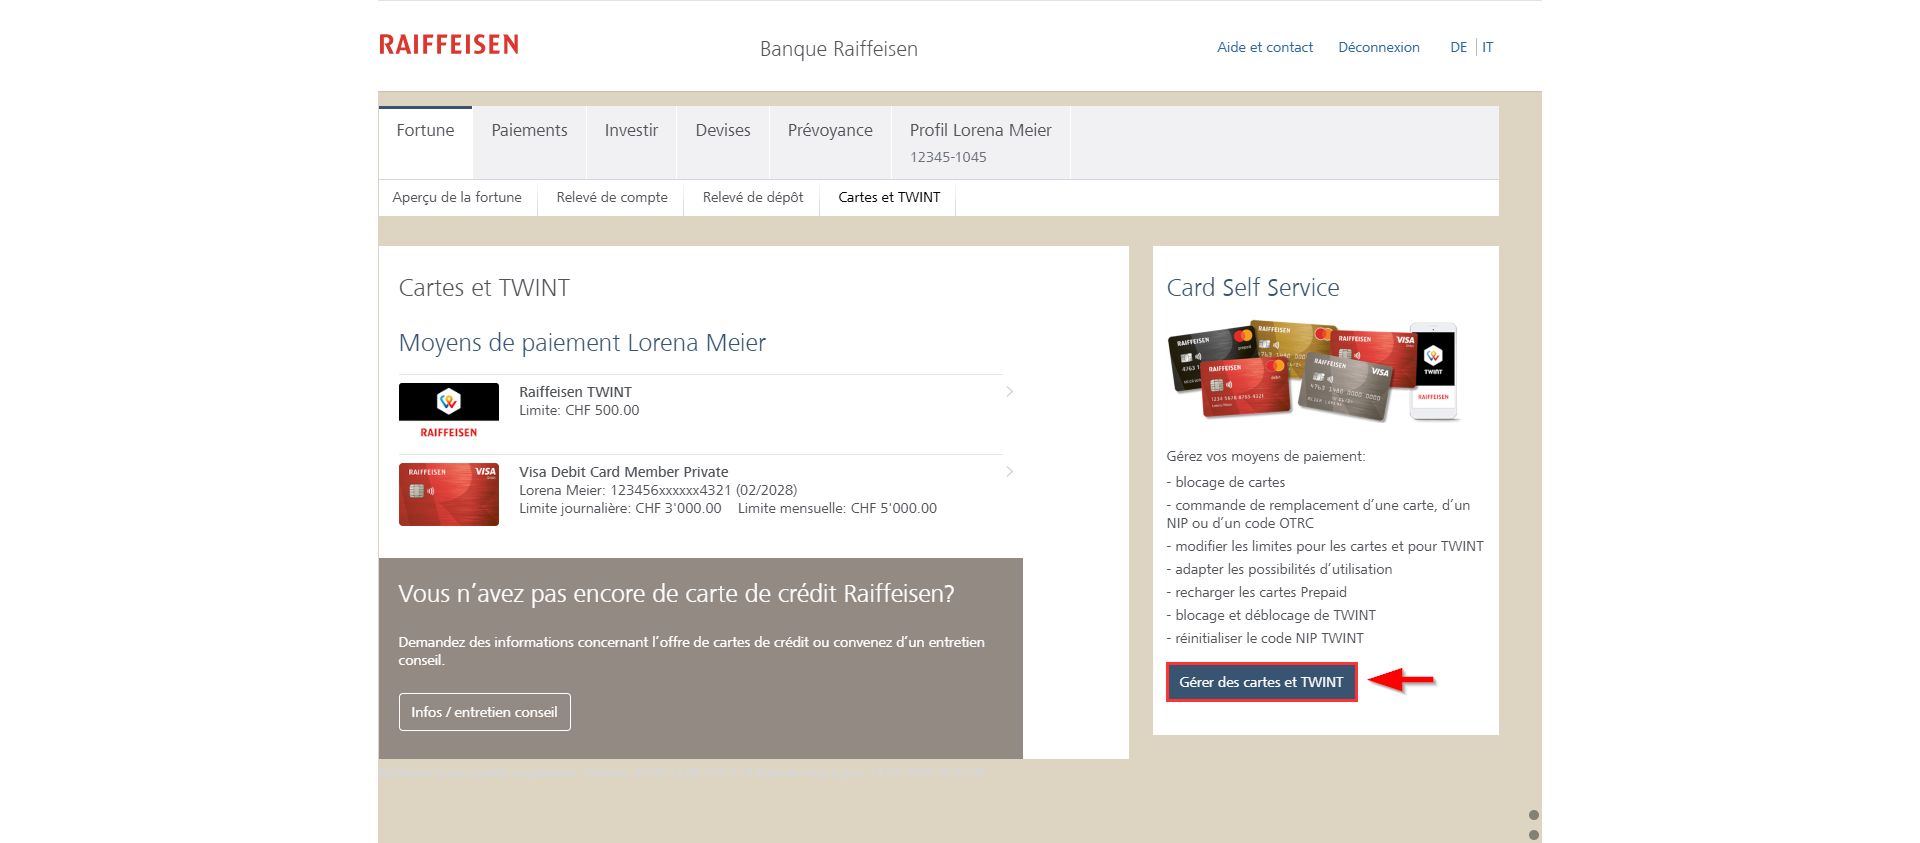Expand the Visa Debit Card chevron

(x=1009, y=472)
